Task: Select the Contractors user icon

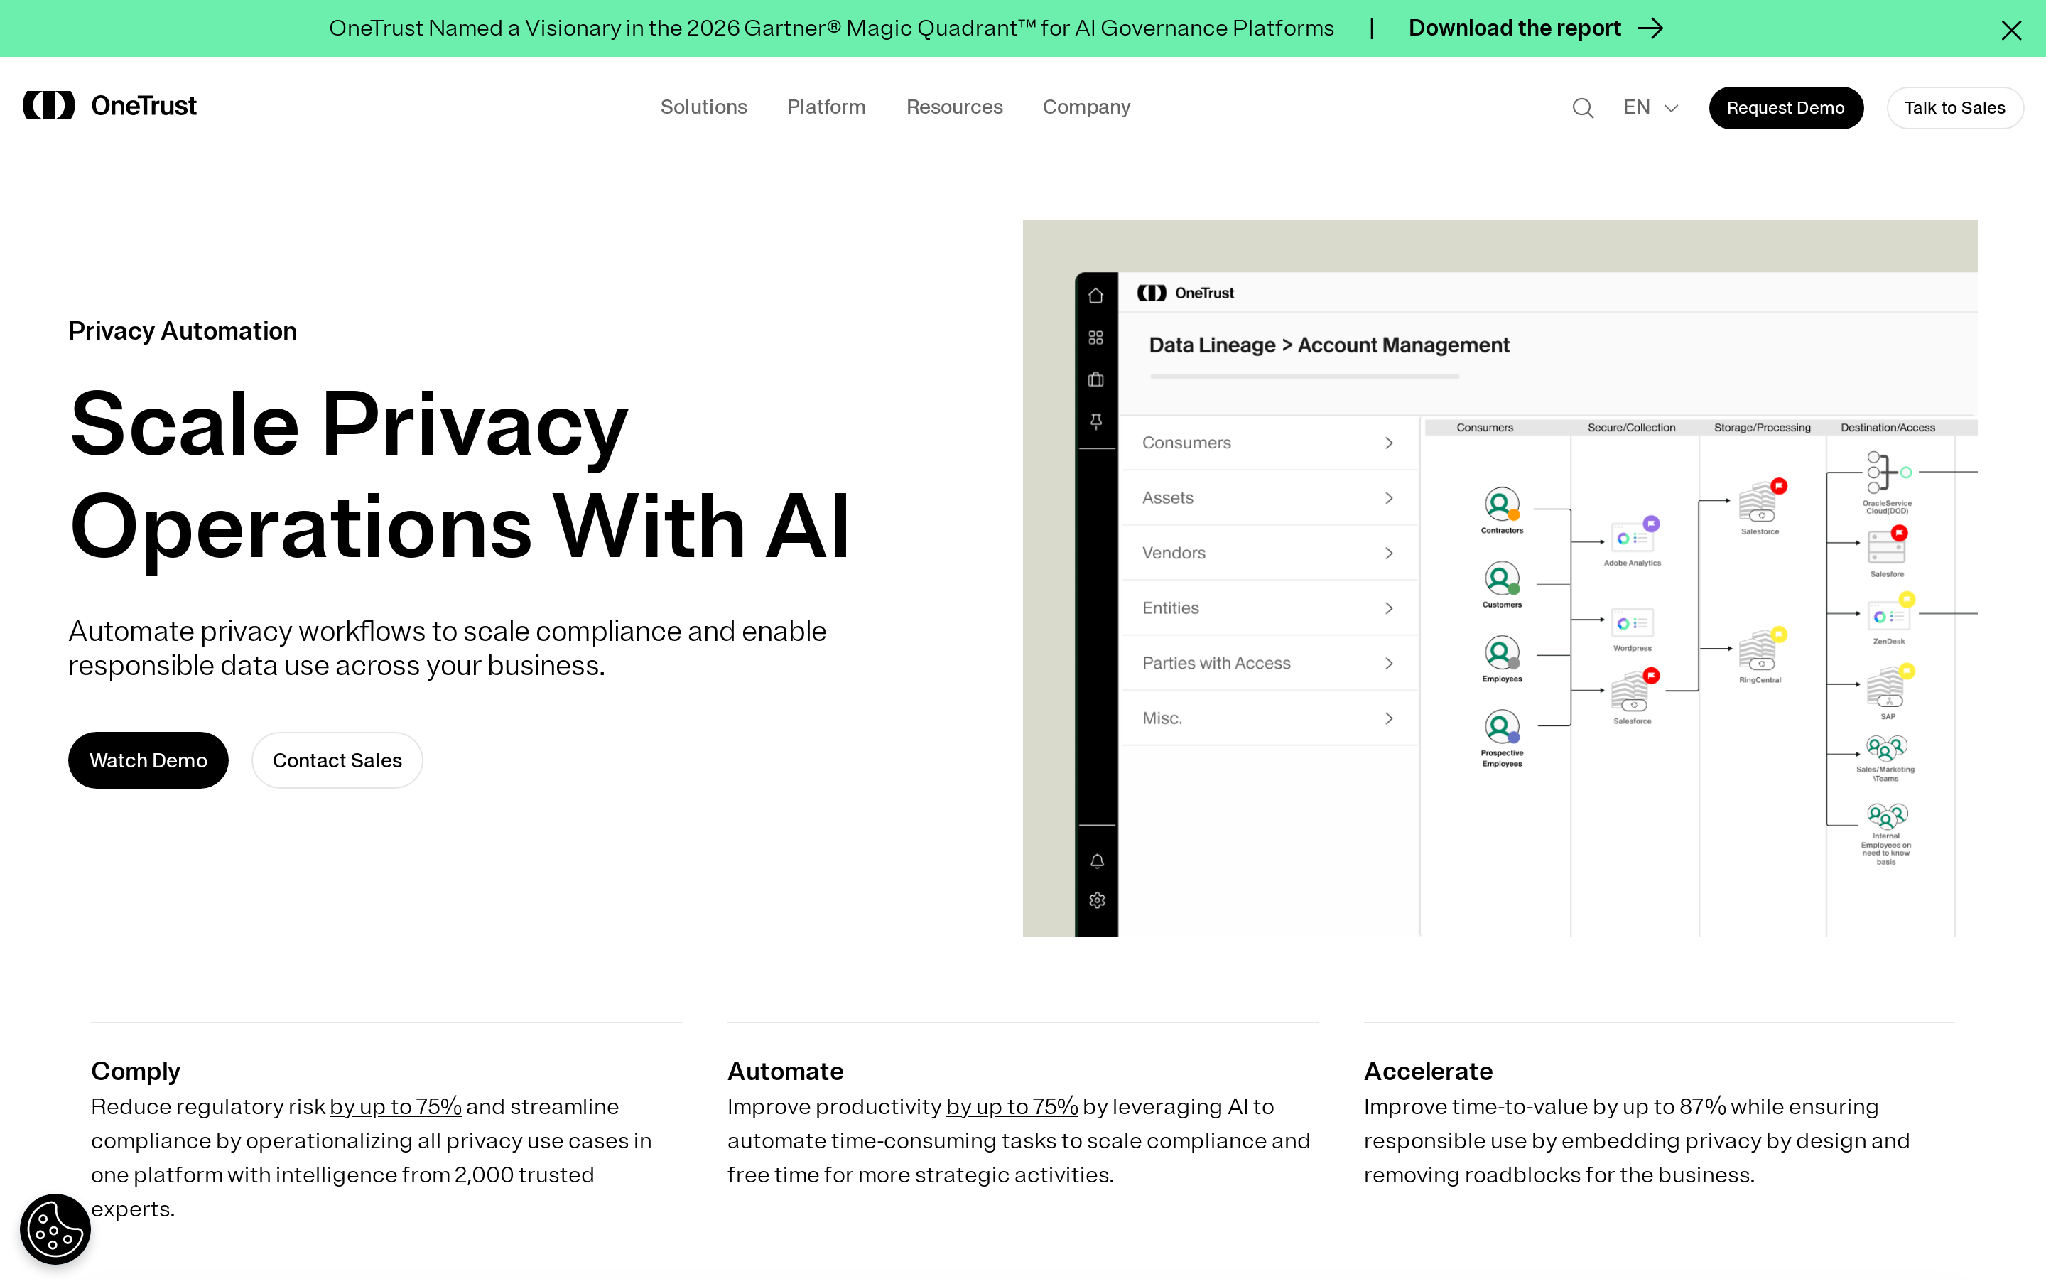Action: (1502, 504)
